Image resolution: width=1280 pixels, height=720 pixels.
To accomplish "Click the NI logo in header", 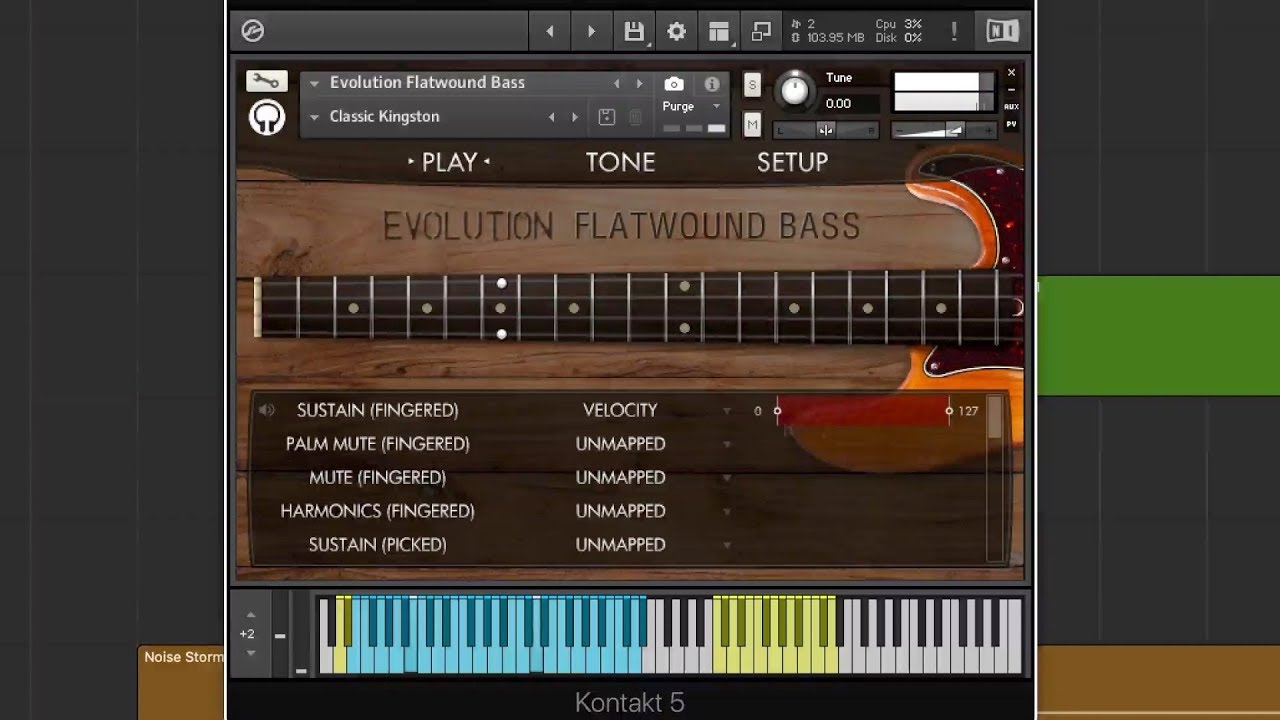I will [x=1003, y=32].
